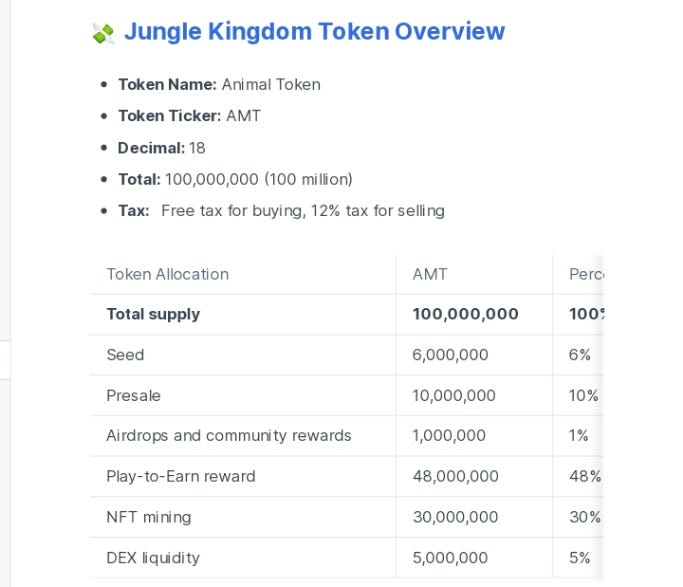Select the NFT mining row label

[148, 517]
